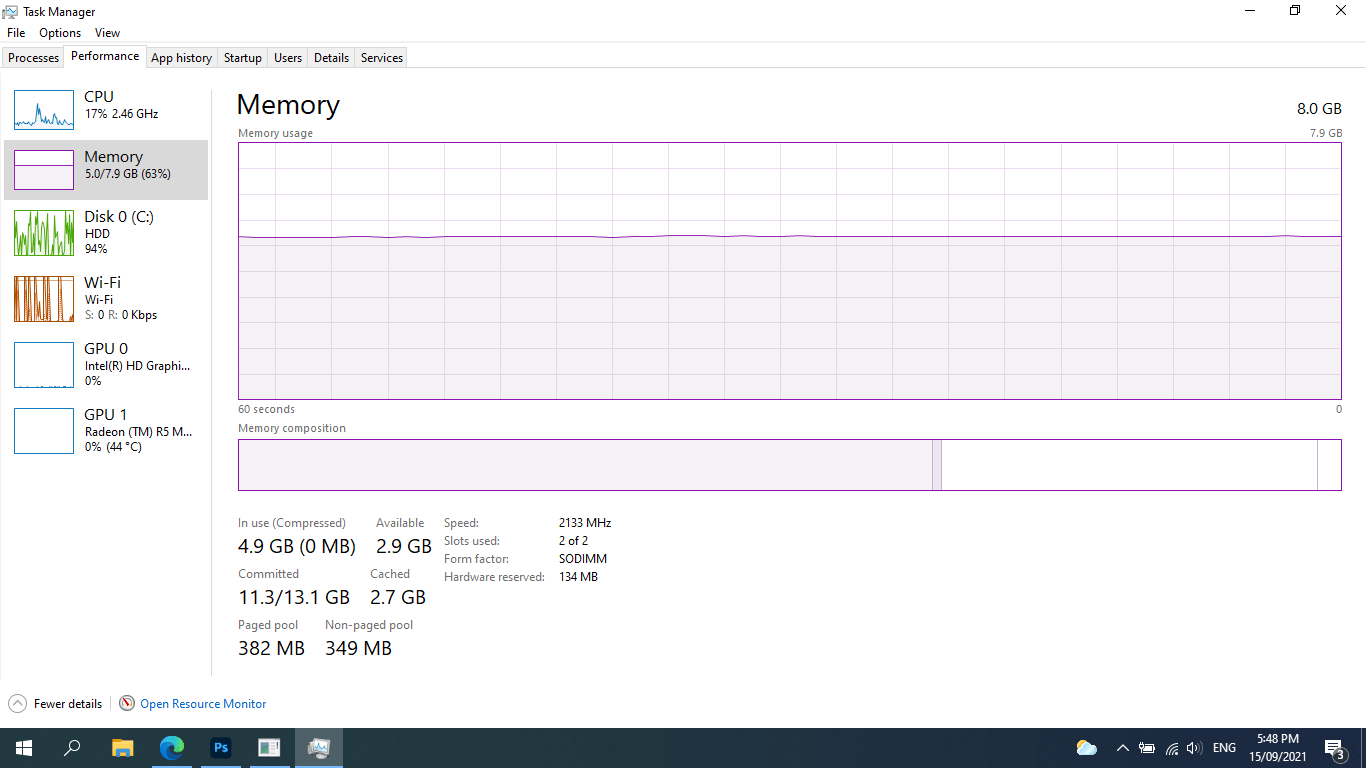The width and height of the screenshot is (1366, 768).
Task: Click the 8.0 GB total memory label
Action: 1319,108
